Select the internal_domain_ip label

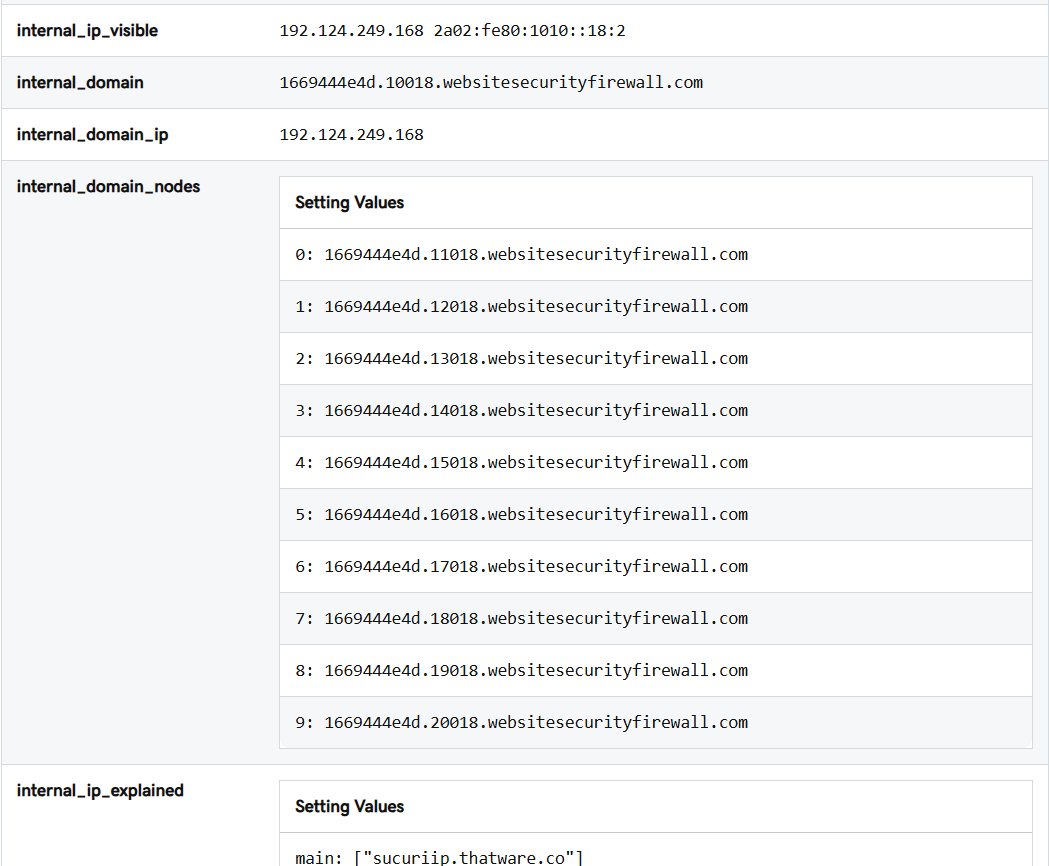[x=92, y=135]
